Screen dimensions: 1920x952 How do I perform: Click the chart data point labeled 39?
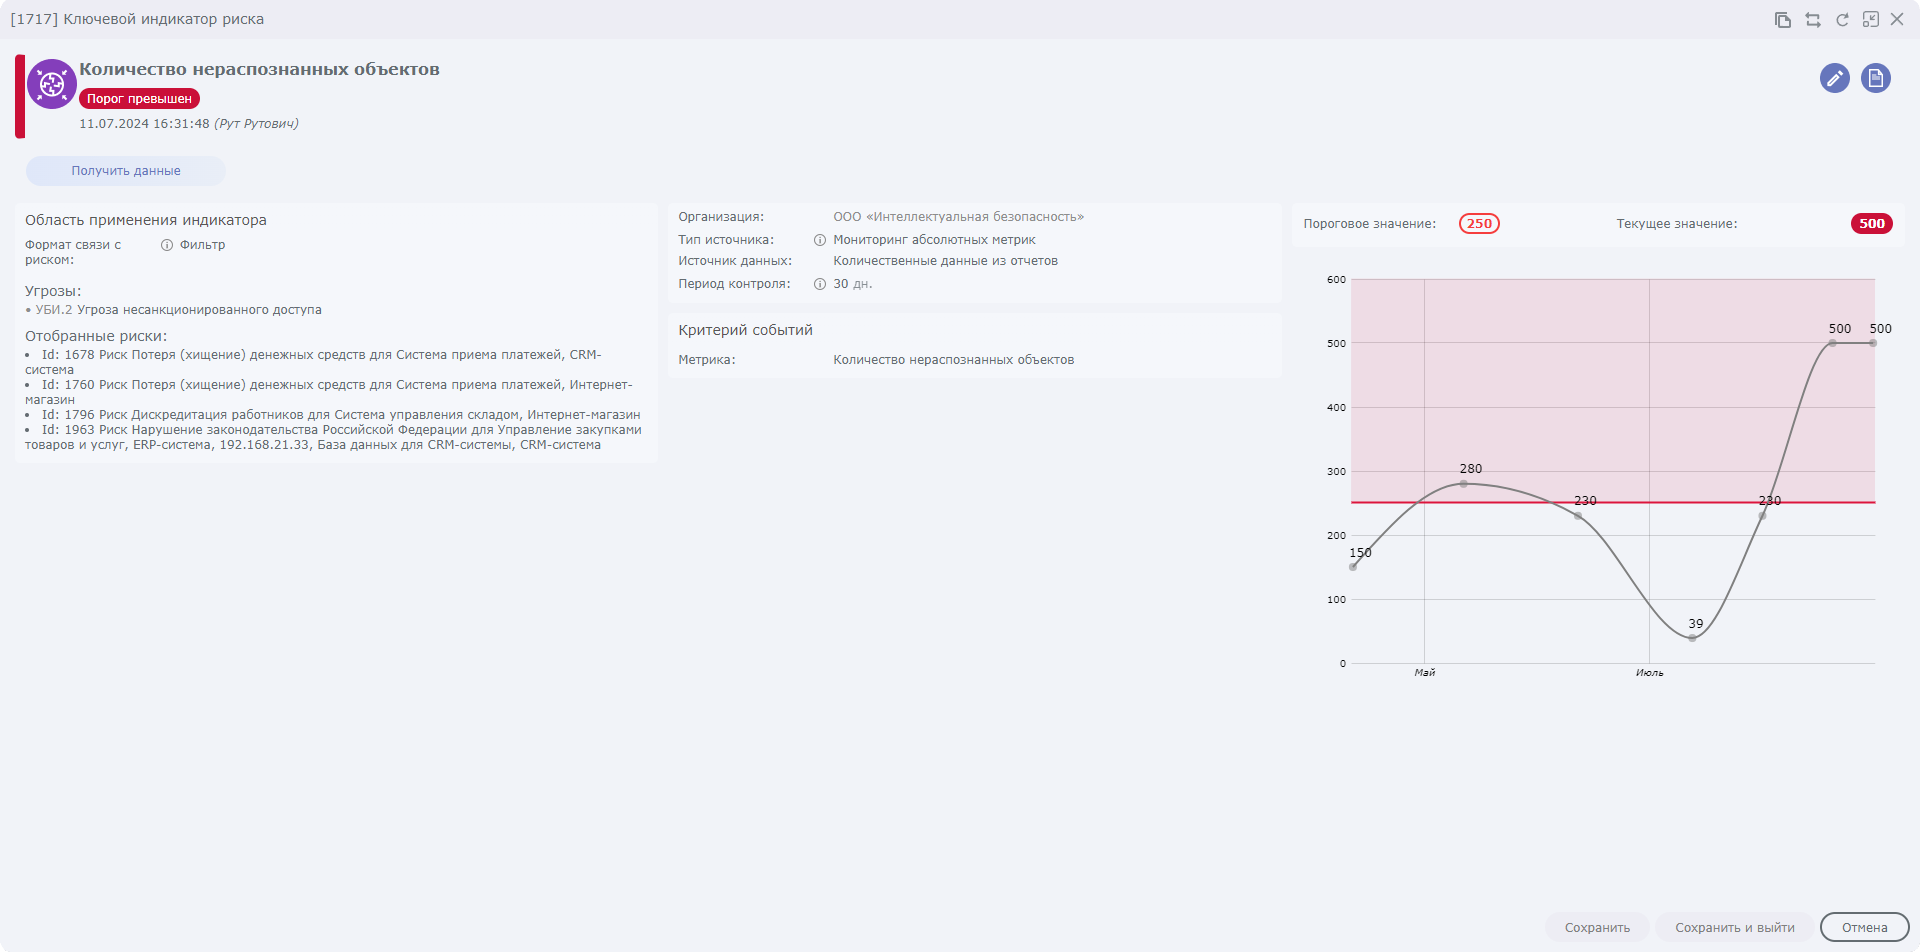(1692, 638)
